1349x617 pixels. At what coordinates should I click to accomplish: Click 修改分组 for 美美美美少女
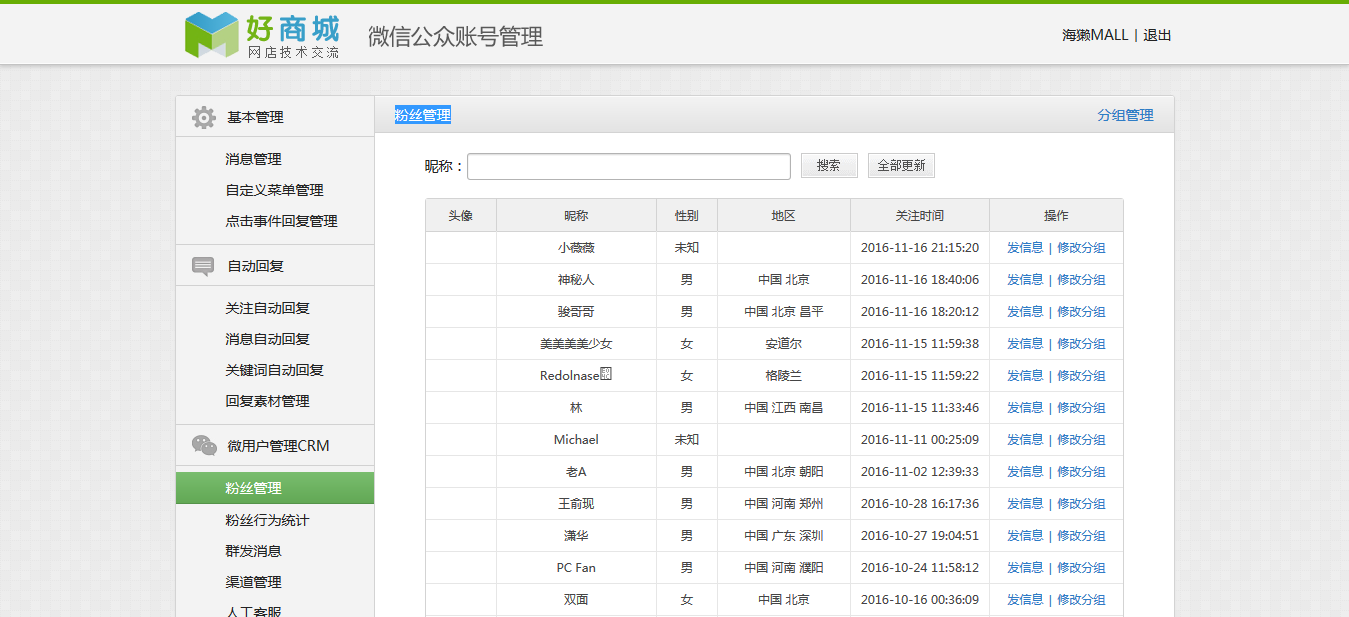point(1081,344)
